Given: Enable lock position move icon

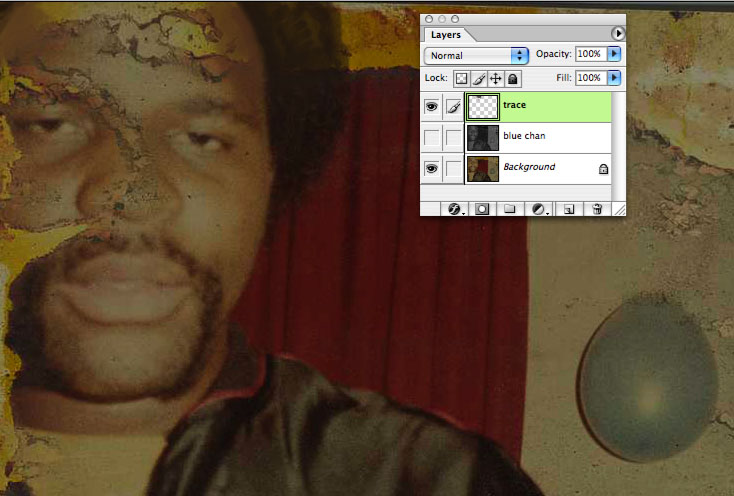Looking at the screenshot, I should 495,79.
